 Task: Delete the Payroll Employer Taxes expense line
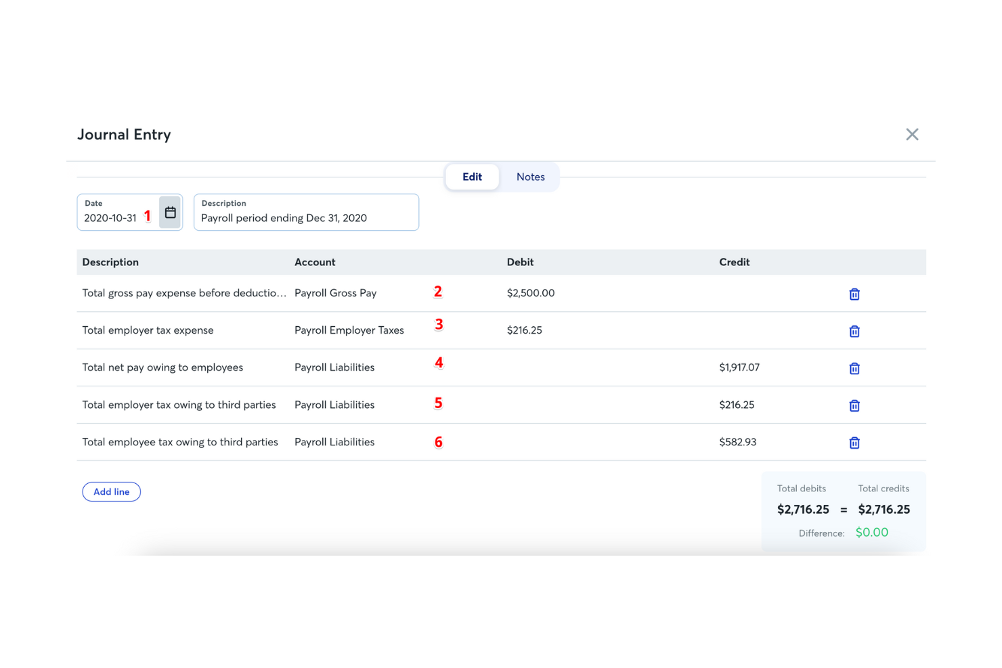click(x=854, y=330)
